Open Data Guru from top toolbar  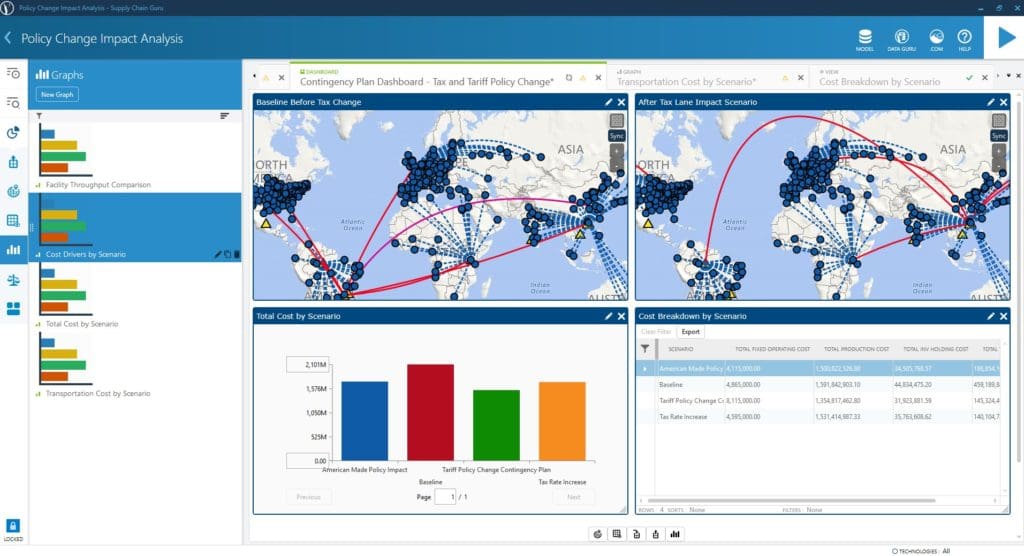point(901,39)
